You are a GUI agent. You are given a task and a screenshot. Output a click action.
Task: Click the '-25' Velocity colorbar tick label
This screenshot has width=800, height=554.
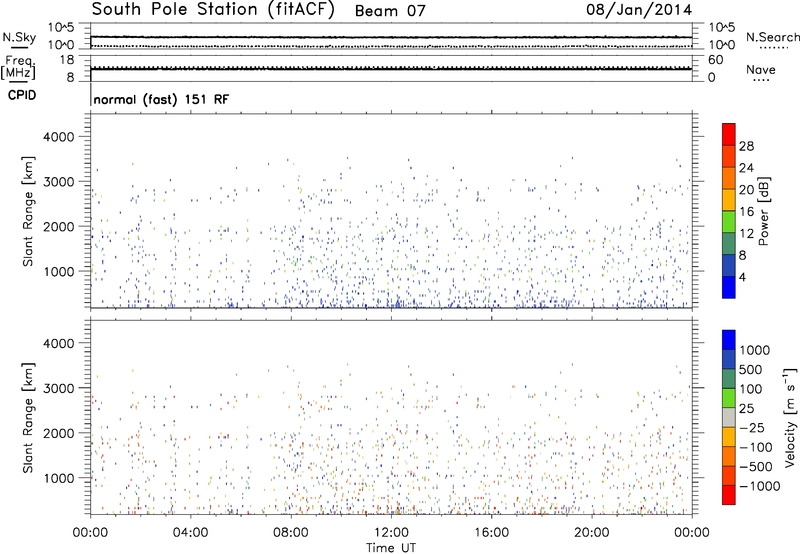point(752,428)
